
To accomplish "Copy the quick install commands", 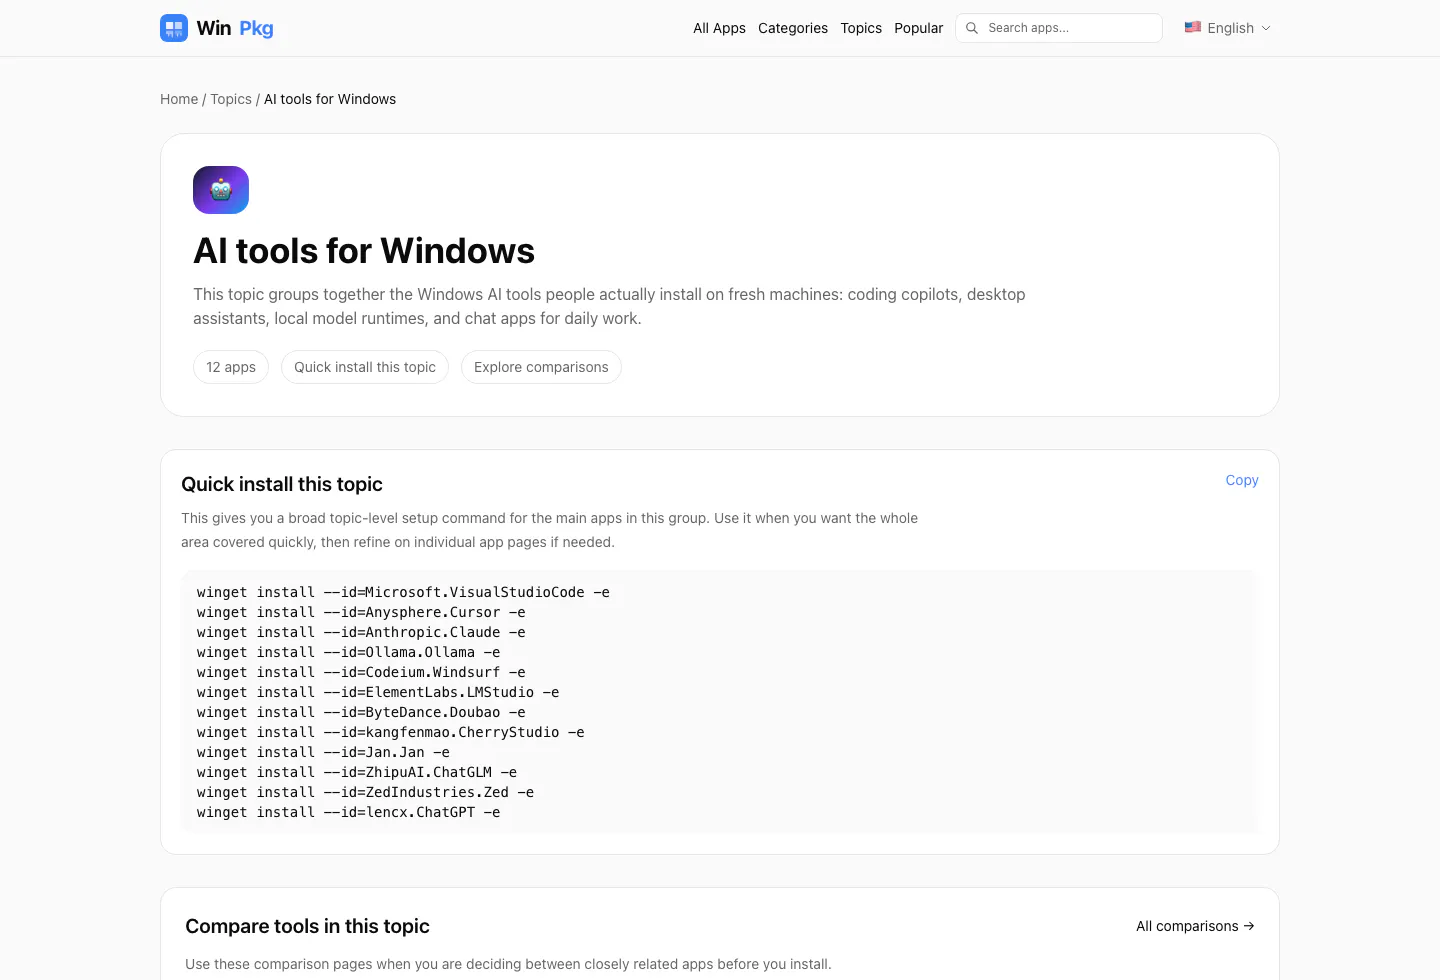I will 1242,480.
